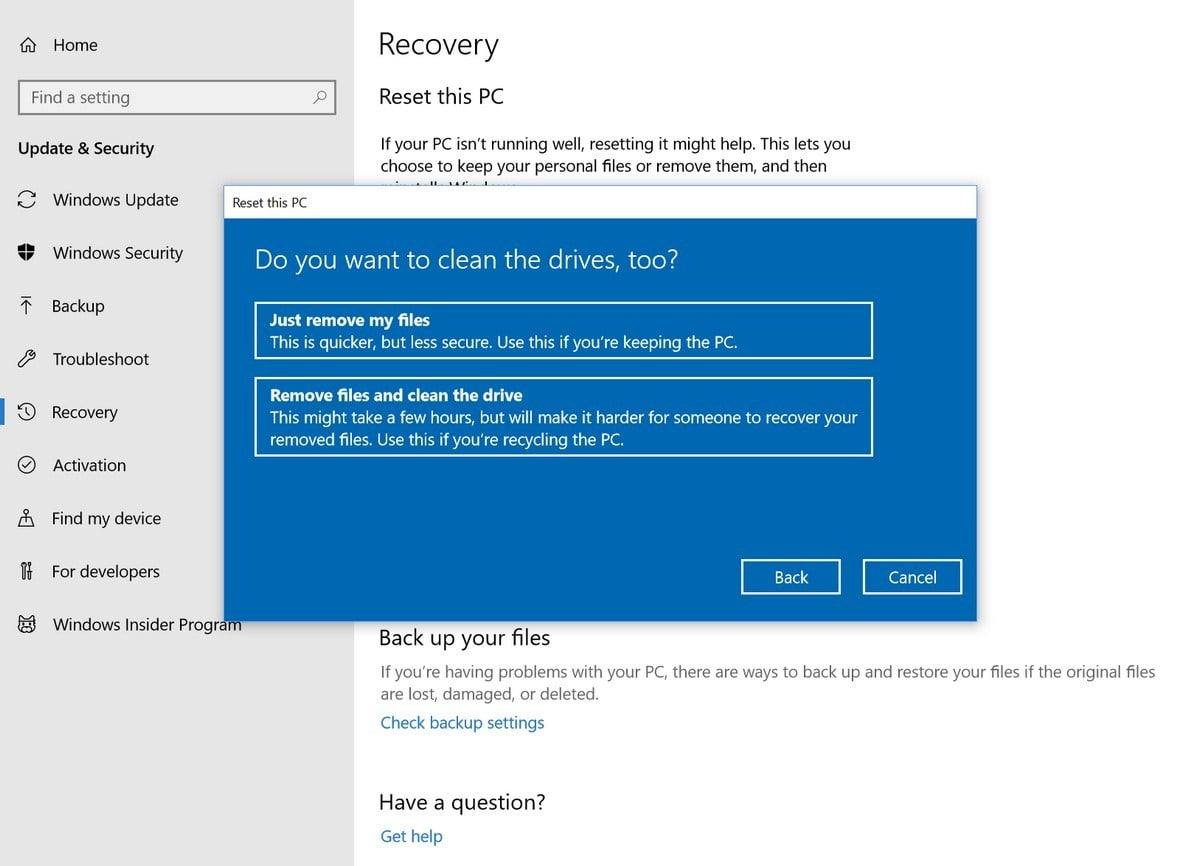The image size is (1200, 866).
Task: Open Activation via its checkmark icon
Action: [x=26, y=465]
